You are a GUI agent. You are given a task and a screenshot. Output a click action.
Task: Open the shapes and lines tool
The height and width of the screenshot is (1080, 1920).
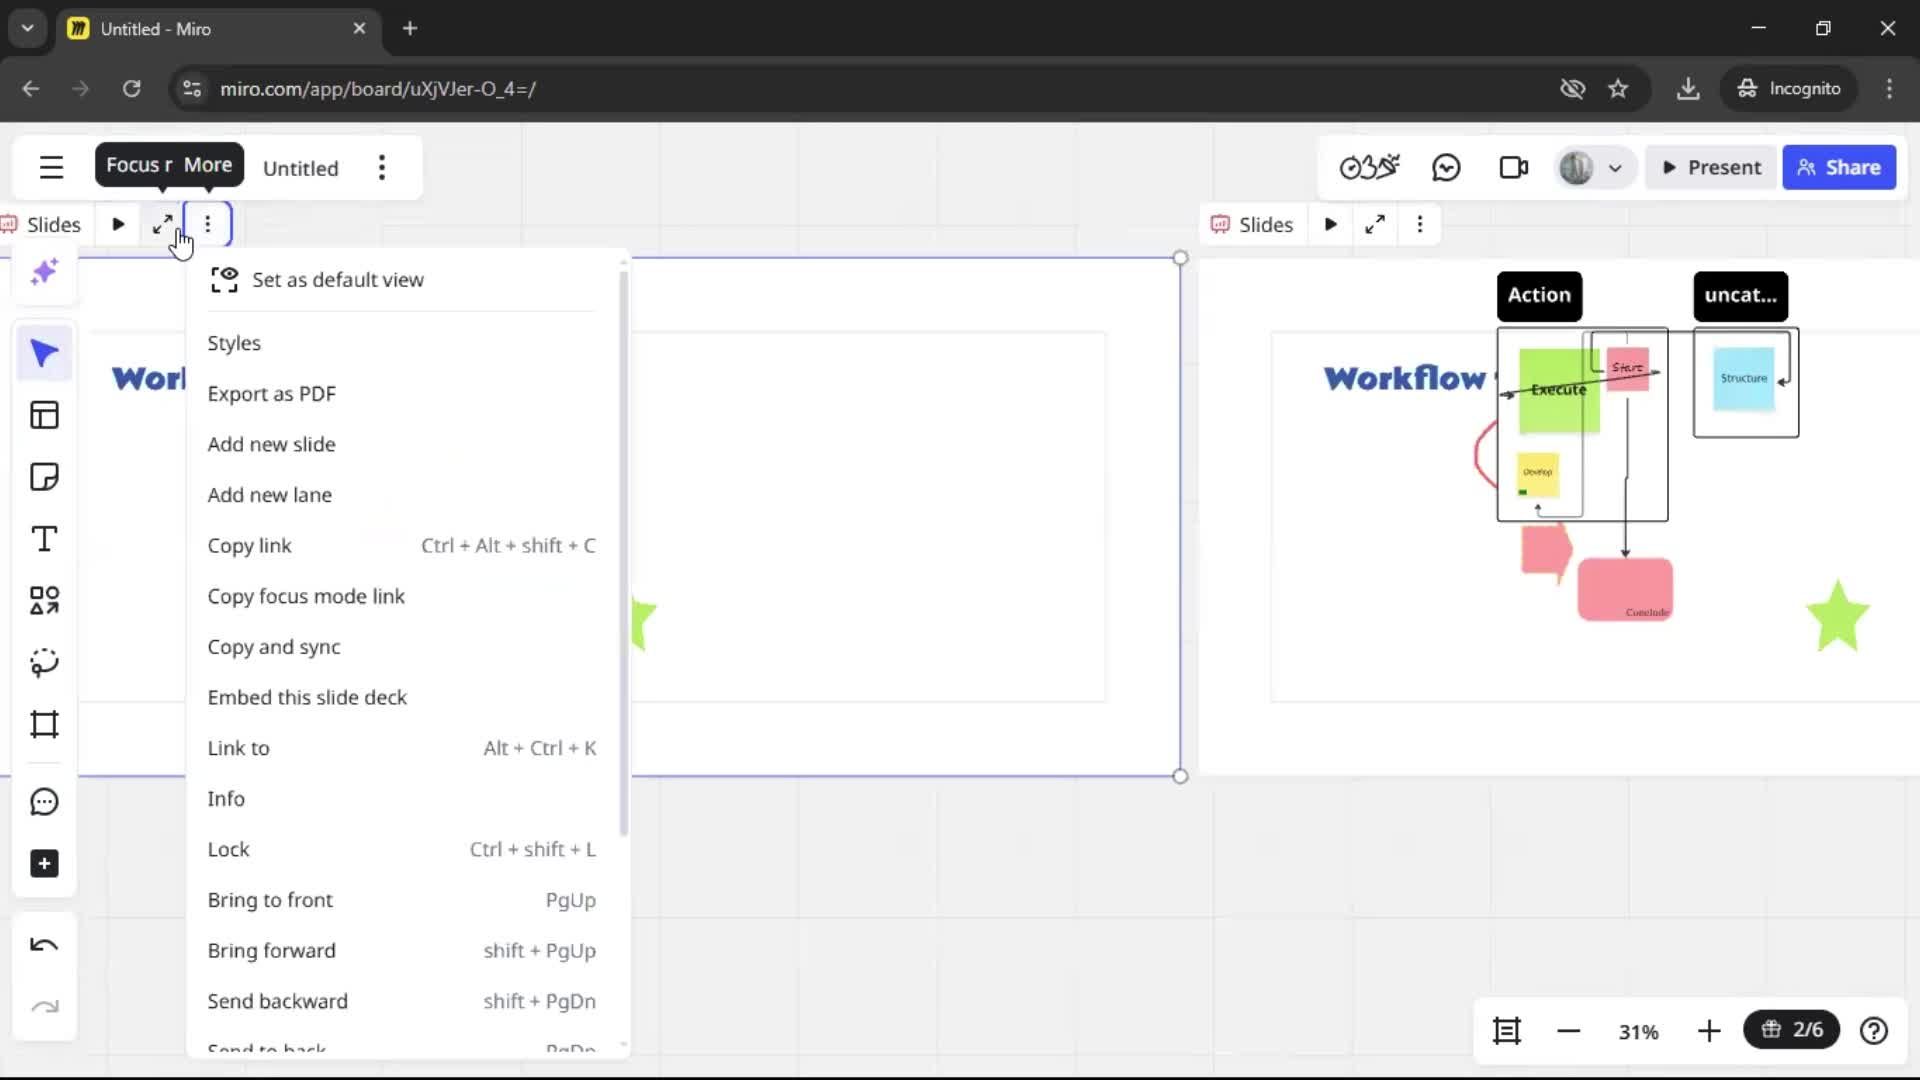pyautogui.click(x=44, y=601)
